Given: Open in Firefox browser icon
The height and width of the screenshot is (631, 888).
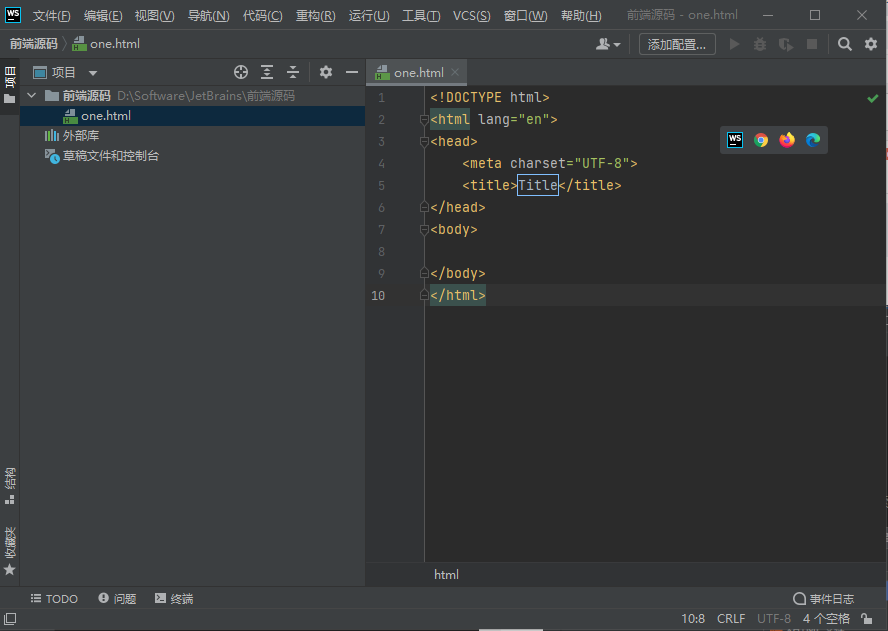Looking at the screenshot, I should [x=787, y=140].
